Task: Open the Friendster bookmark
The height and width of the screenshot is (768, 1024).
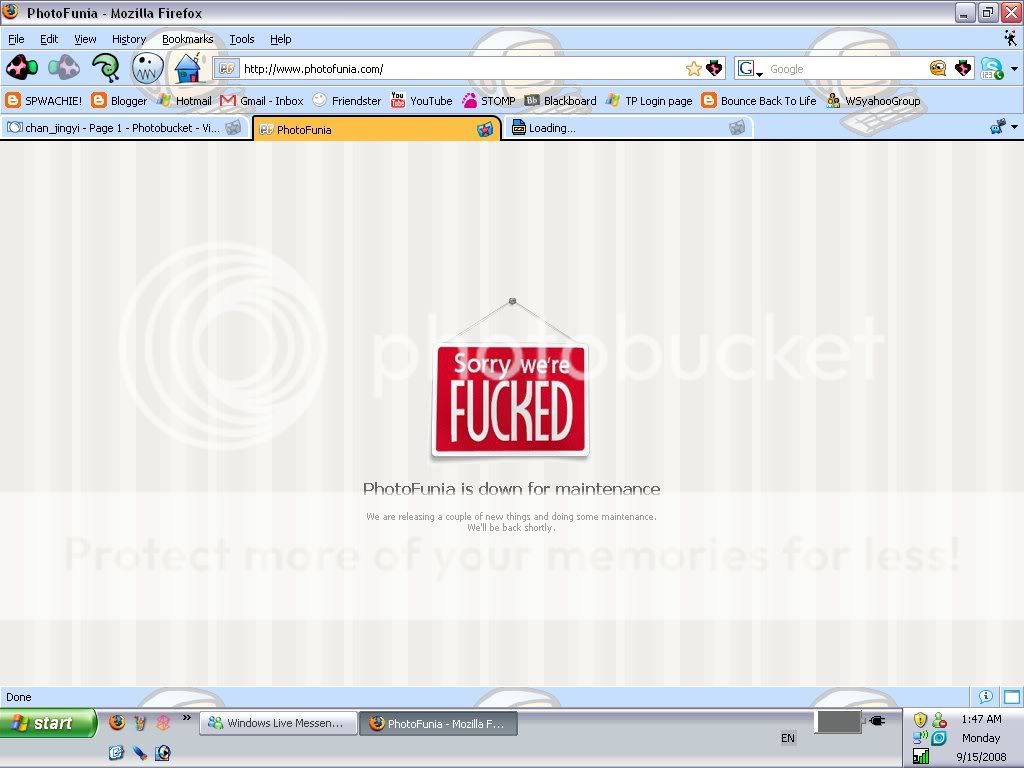Action: click(347, 101)
